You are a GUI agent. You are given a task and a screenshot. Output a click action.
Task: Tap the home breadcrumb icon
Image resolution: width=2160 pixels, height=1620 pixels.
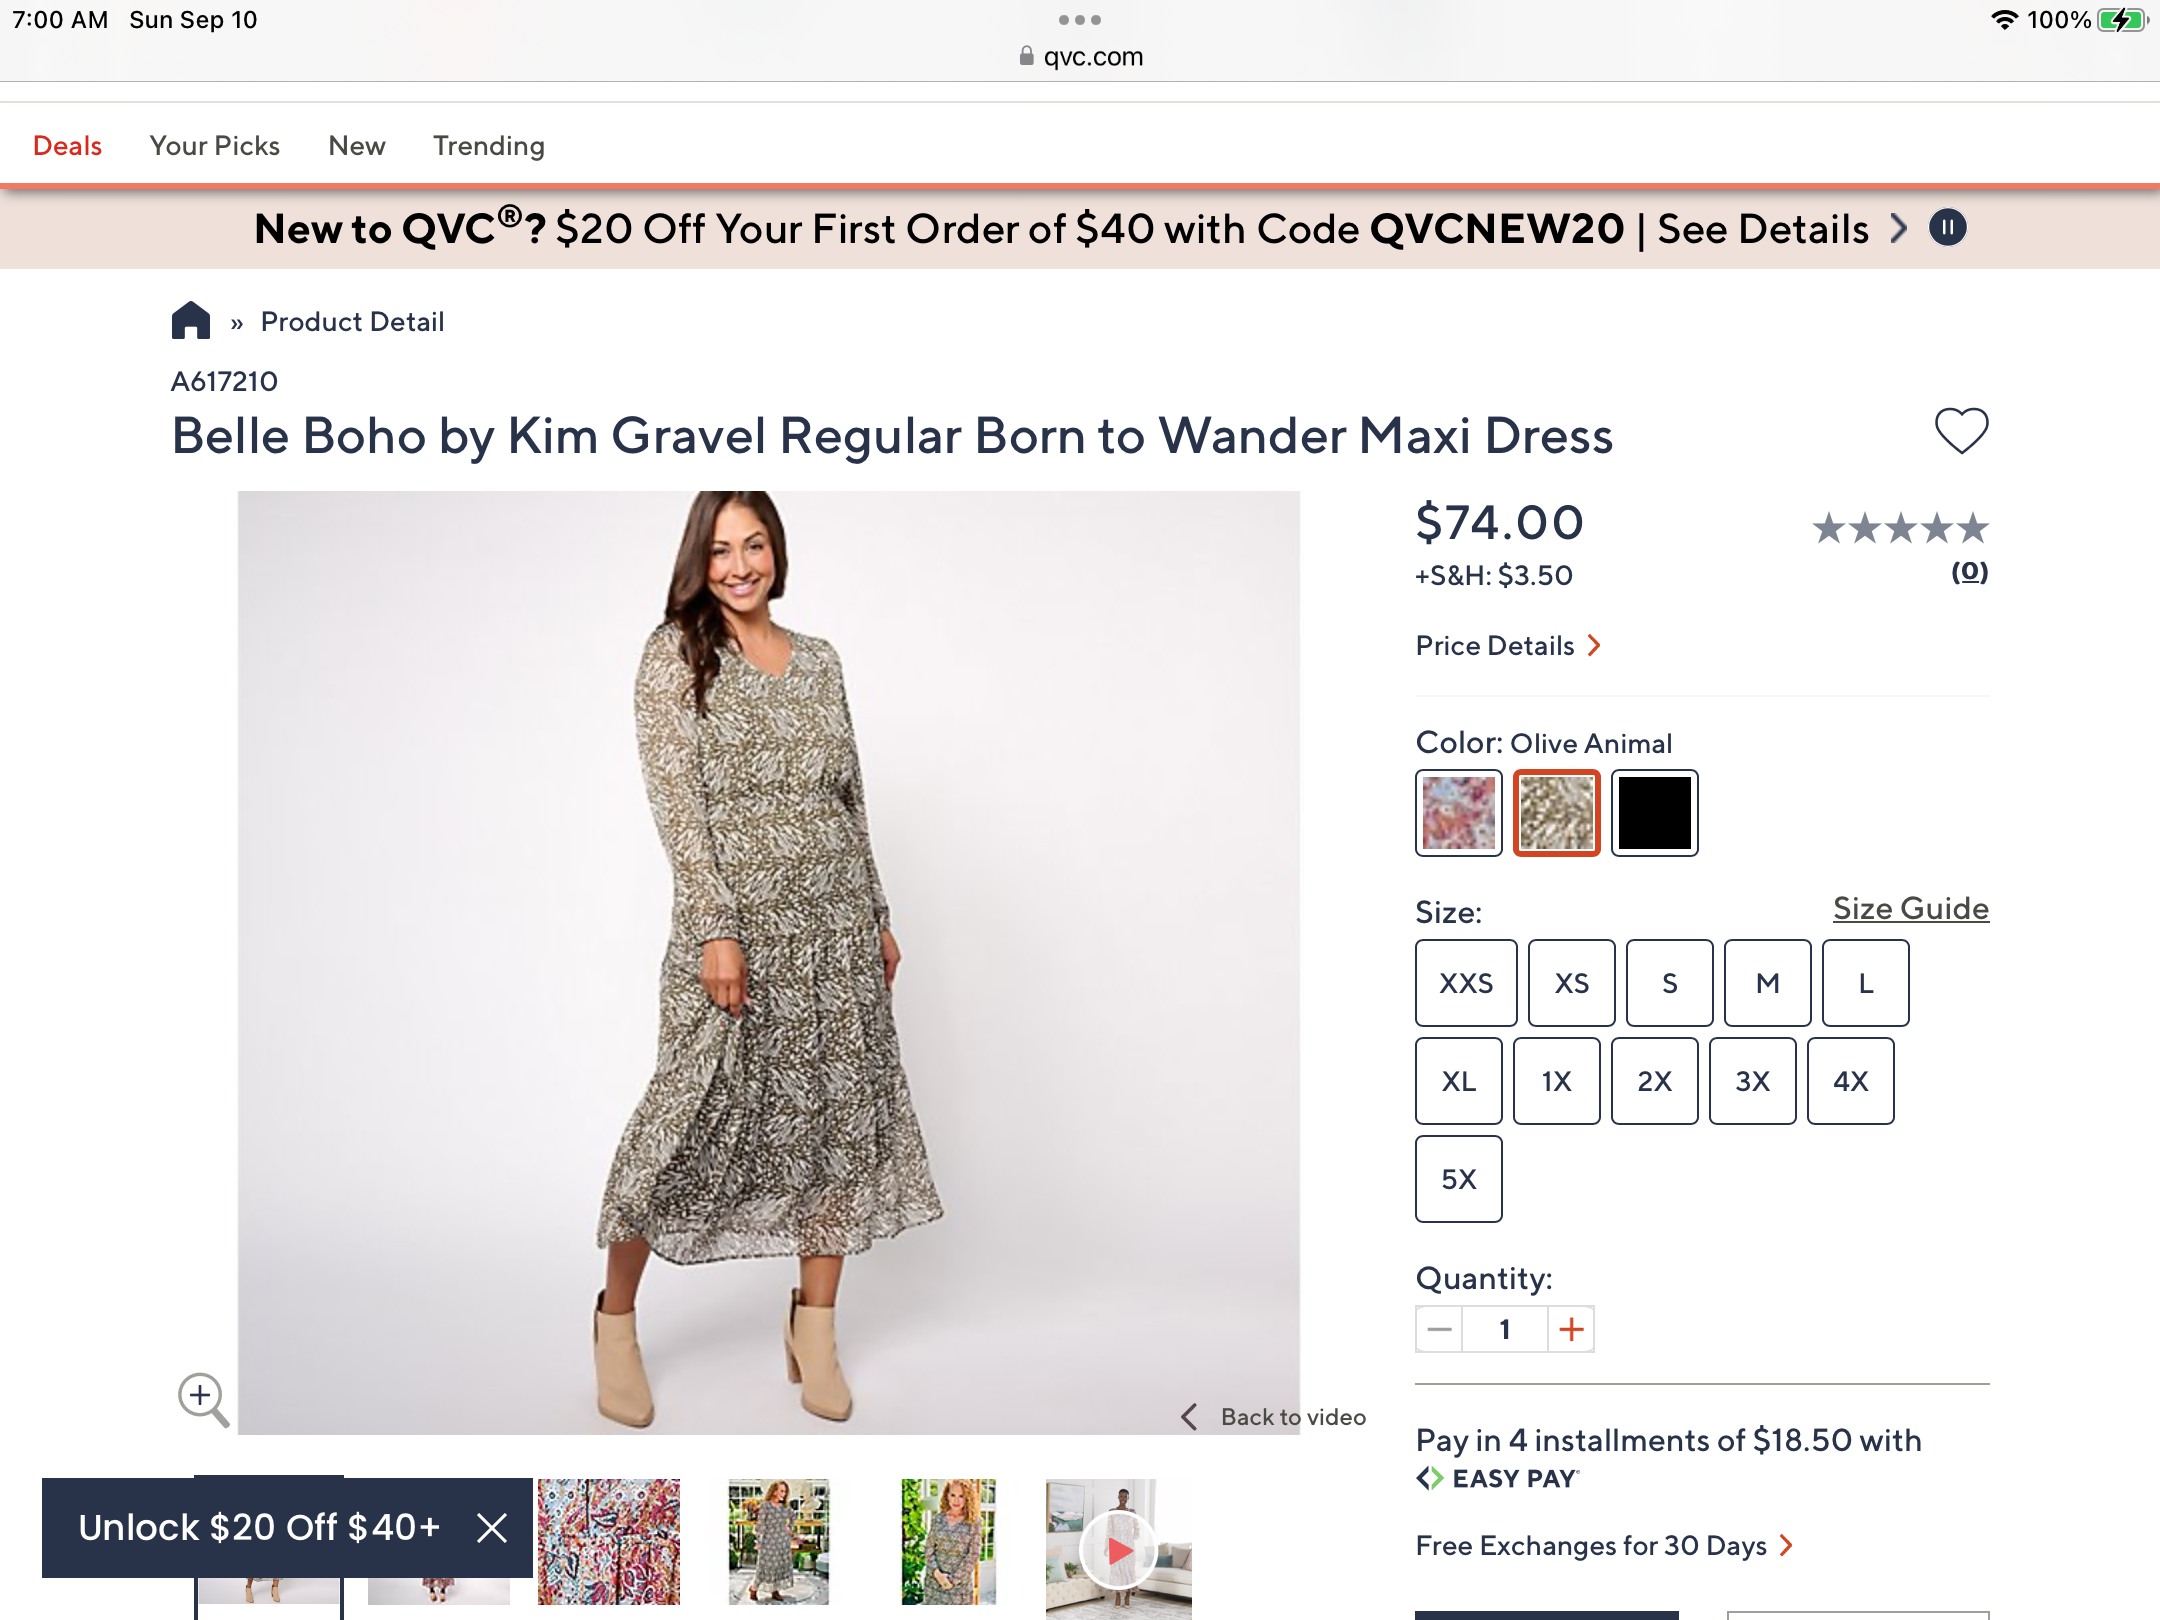point(190,321)
